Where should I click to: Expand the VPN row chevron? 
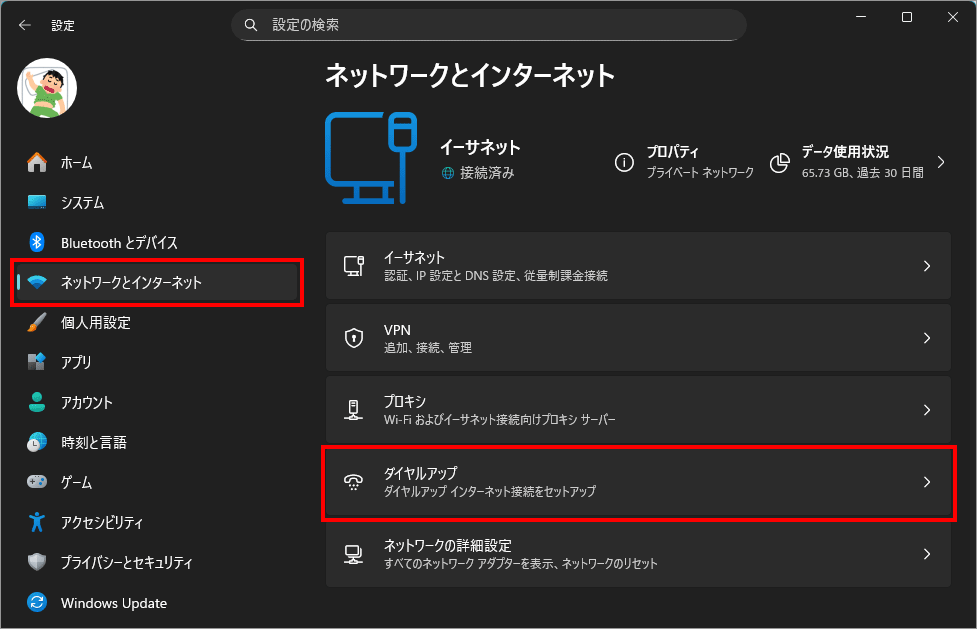(927, 338)
